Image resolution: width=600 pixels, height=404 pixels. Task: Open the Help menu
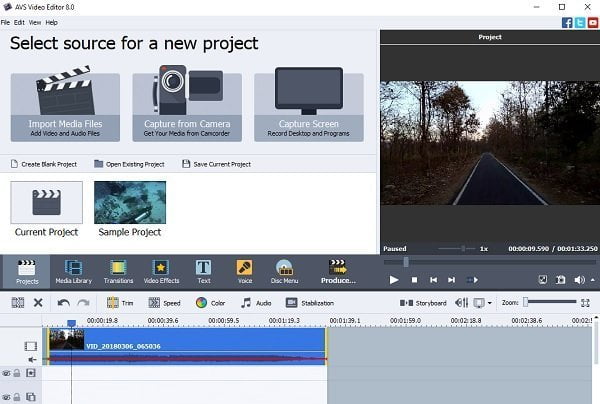(x=52, y=23)
